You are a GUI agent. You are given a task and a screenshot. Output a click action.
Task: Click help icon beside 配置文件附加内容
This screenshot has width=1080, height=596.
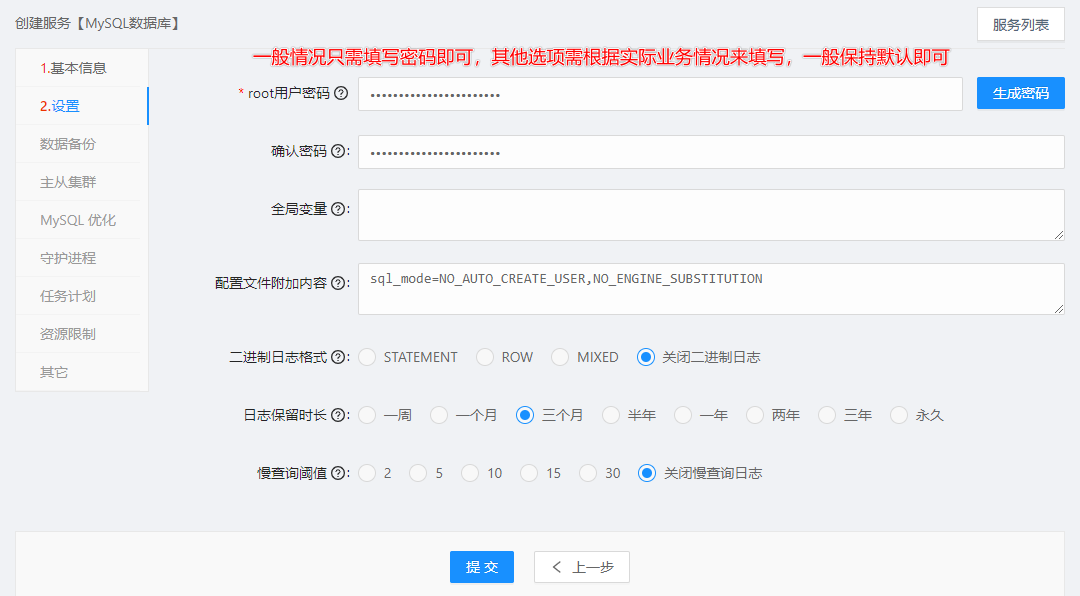pos(339,283)
